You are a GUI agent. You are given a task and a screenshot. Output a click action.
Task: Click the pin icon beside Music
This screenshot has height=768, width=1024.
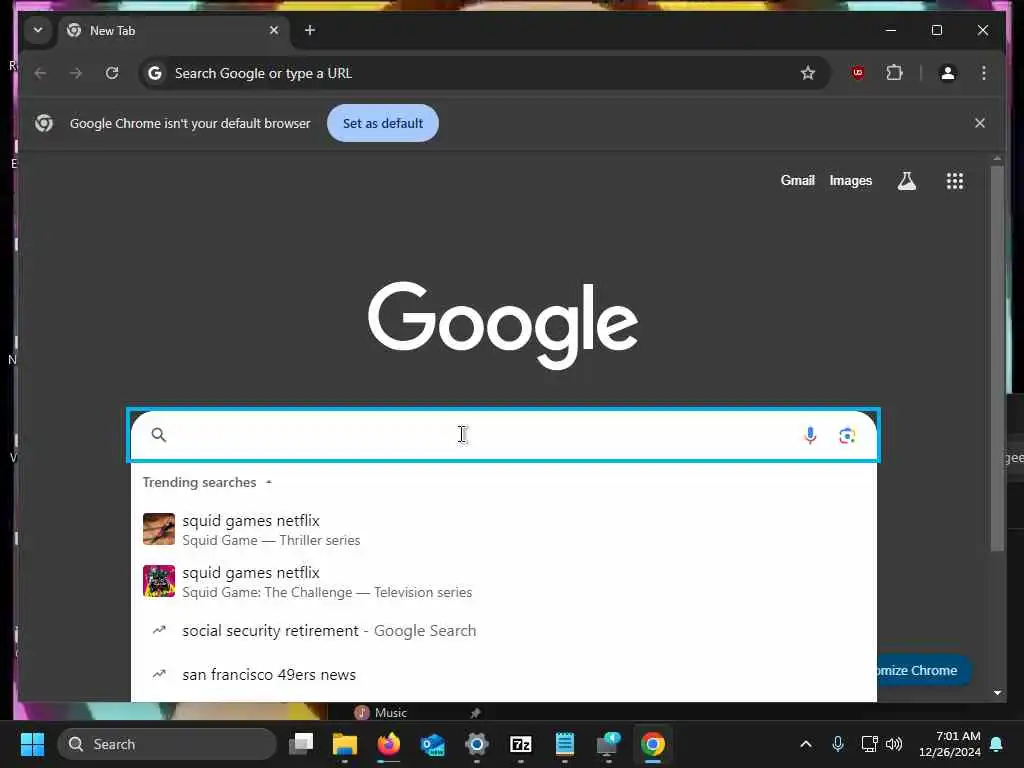475,712
